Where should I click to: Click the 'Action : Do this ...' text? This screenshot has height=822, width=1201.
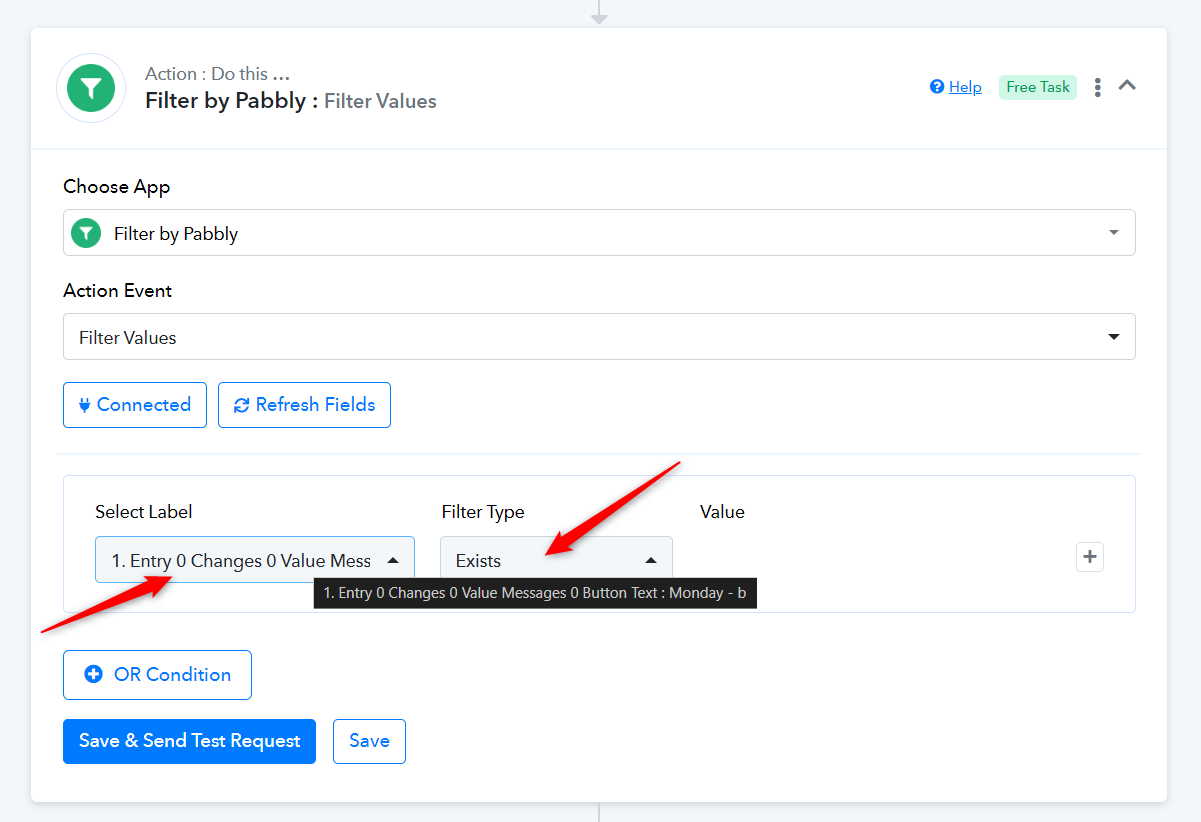pos(218,74)
